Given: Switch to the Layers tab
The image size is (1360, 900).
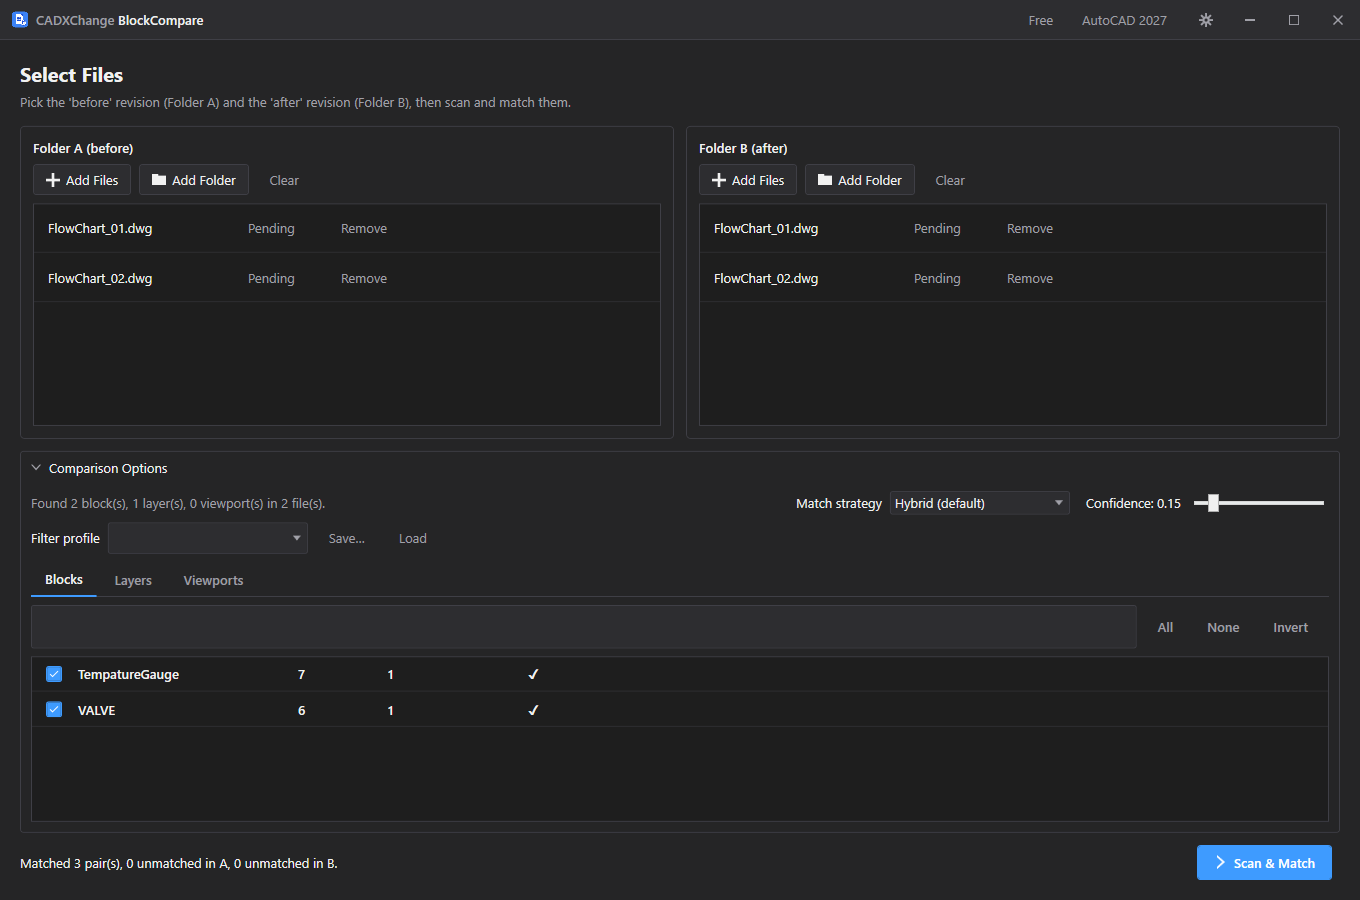Looking at the screenshot, I should [x=133, y=581].
